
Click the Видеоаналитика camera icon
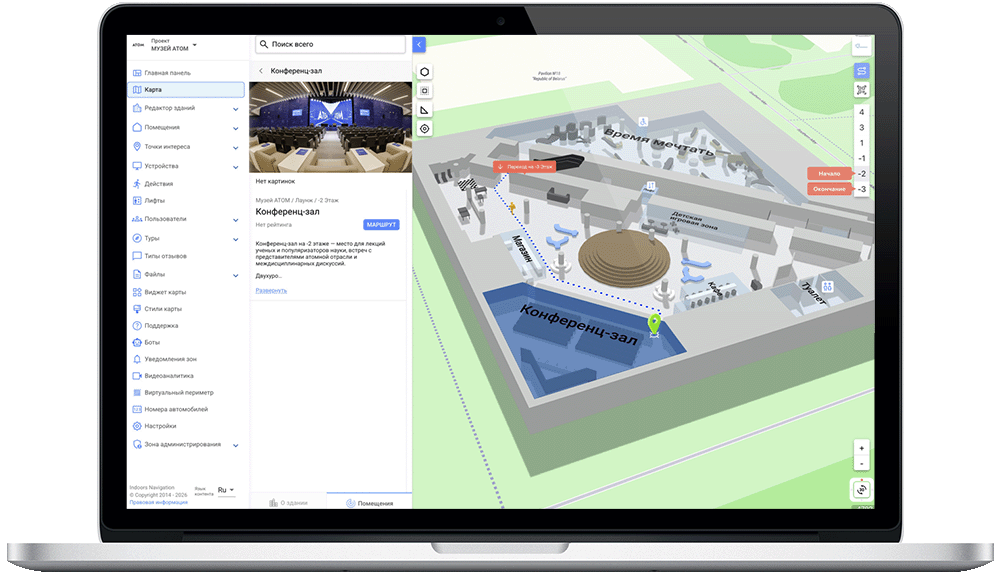(136, 376)
